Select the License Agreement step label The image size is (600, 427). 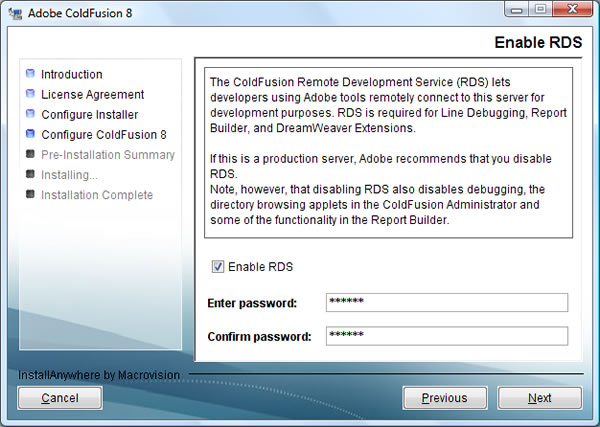coord(93,94)
